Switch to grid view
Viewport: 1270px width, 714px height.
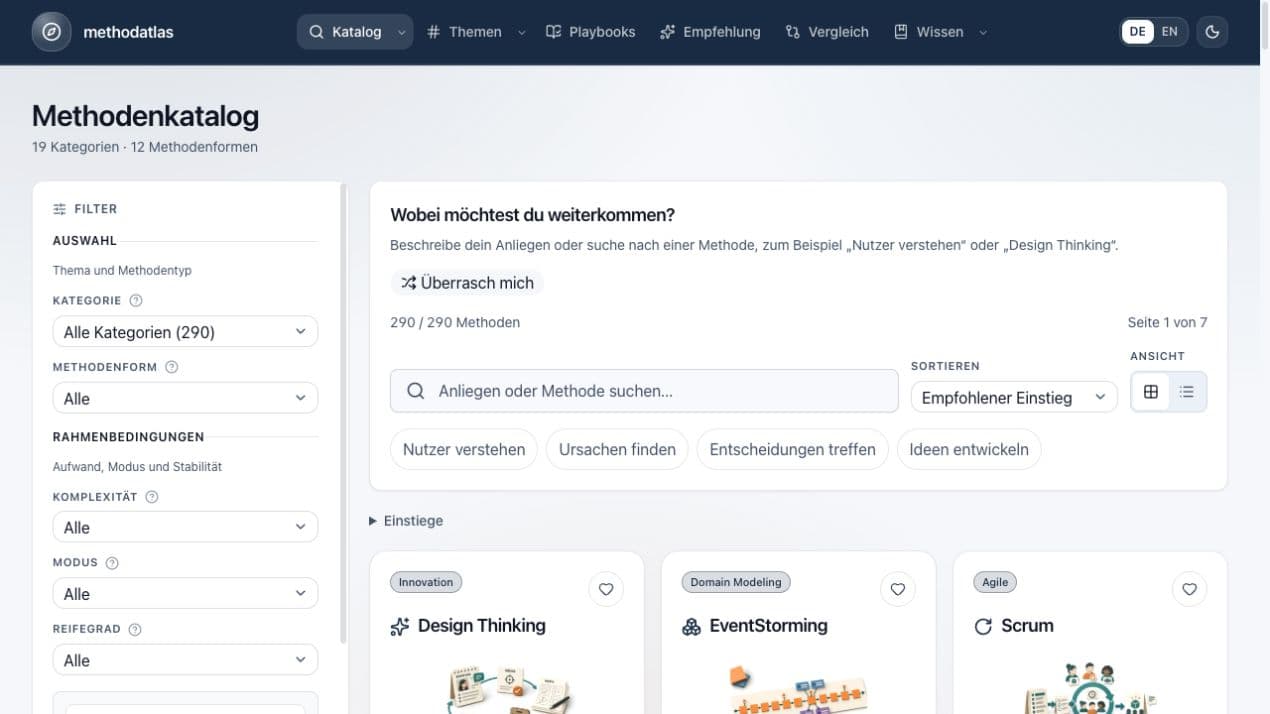tap(1151, 392)
